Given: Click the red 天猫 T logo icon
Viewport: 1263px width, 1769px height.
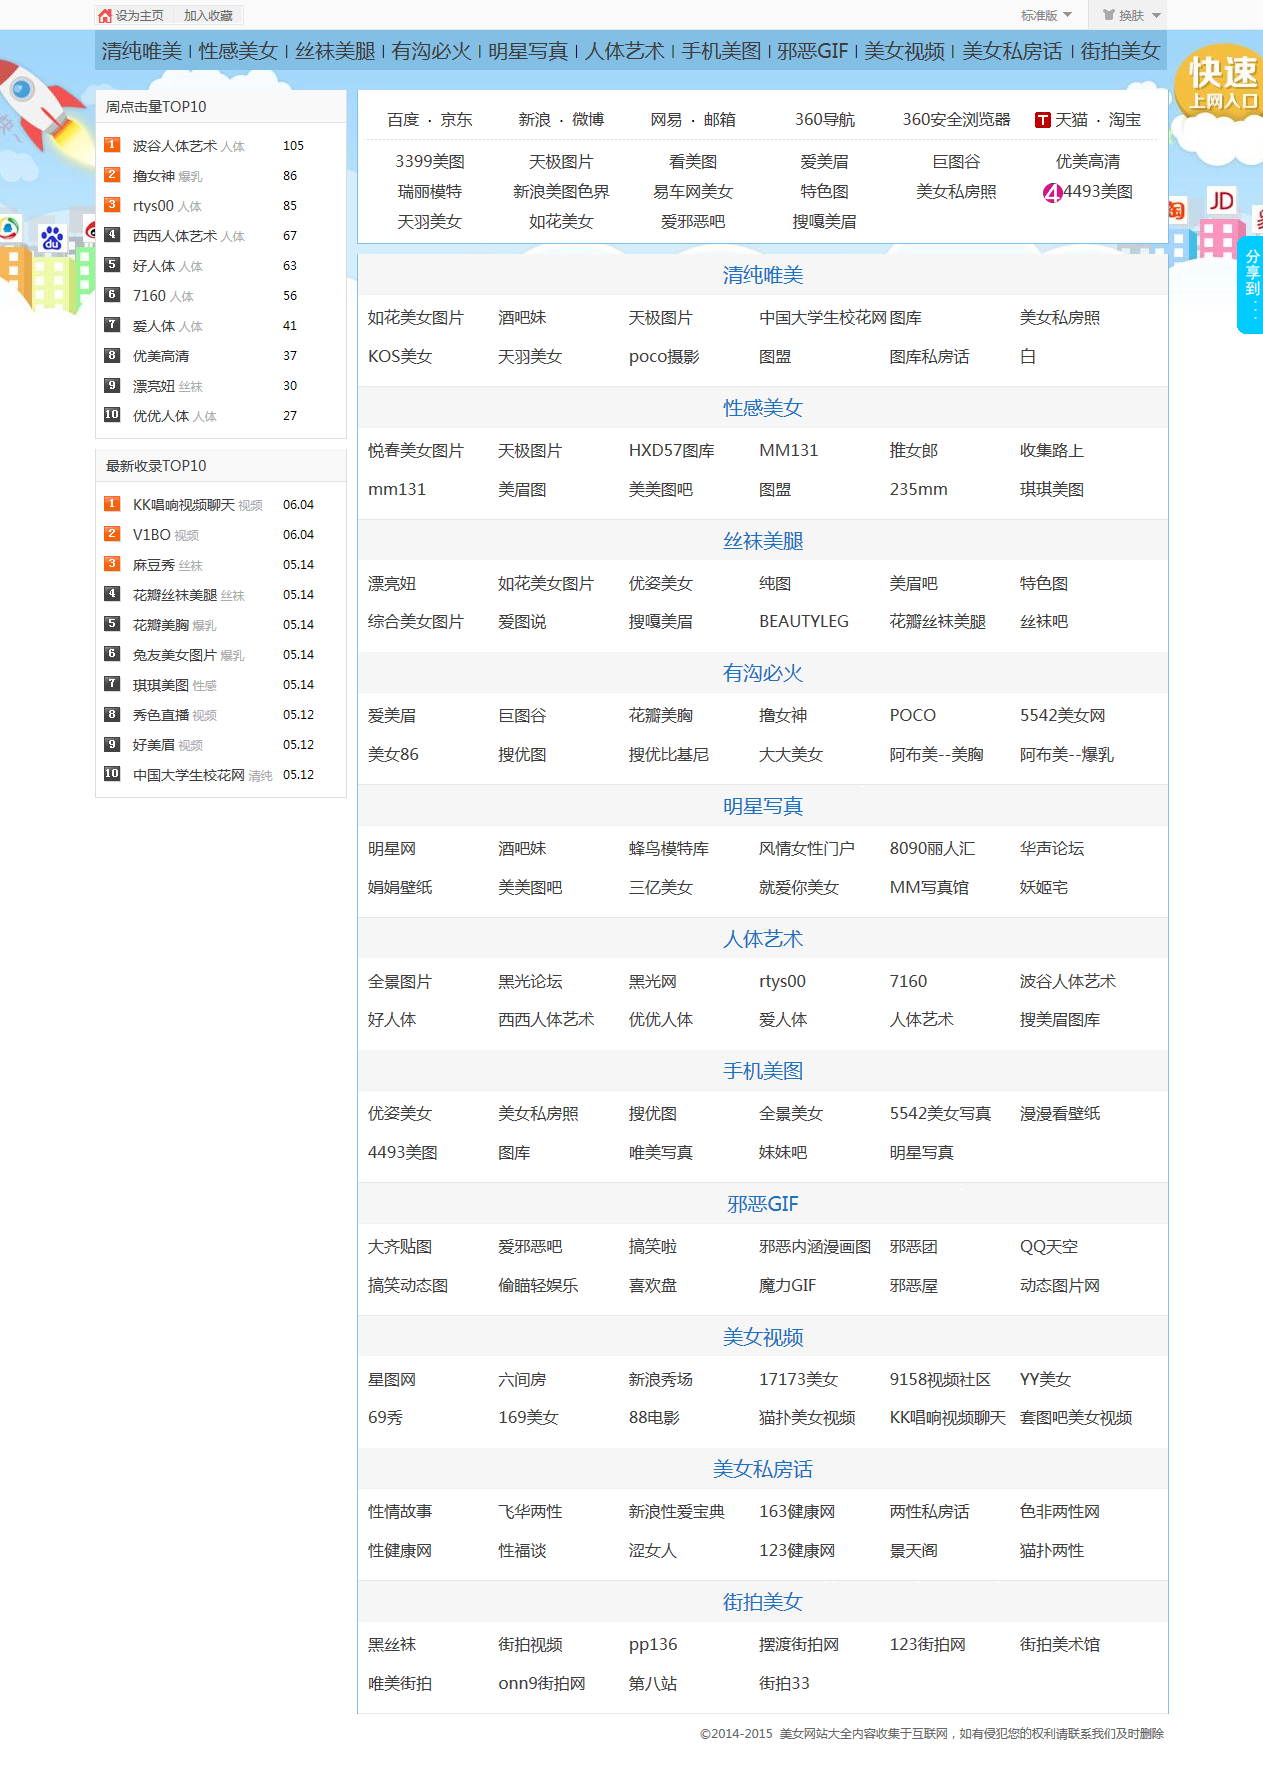Looking at the screenshot, I should click(1043, 120).
